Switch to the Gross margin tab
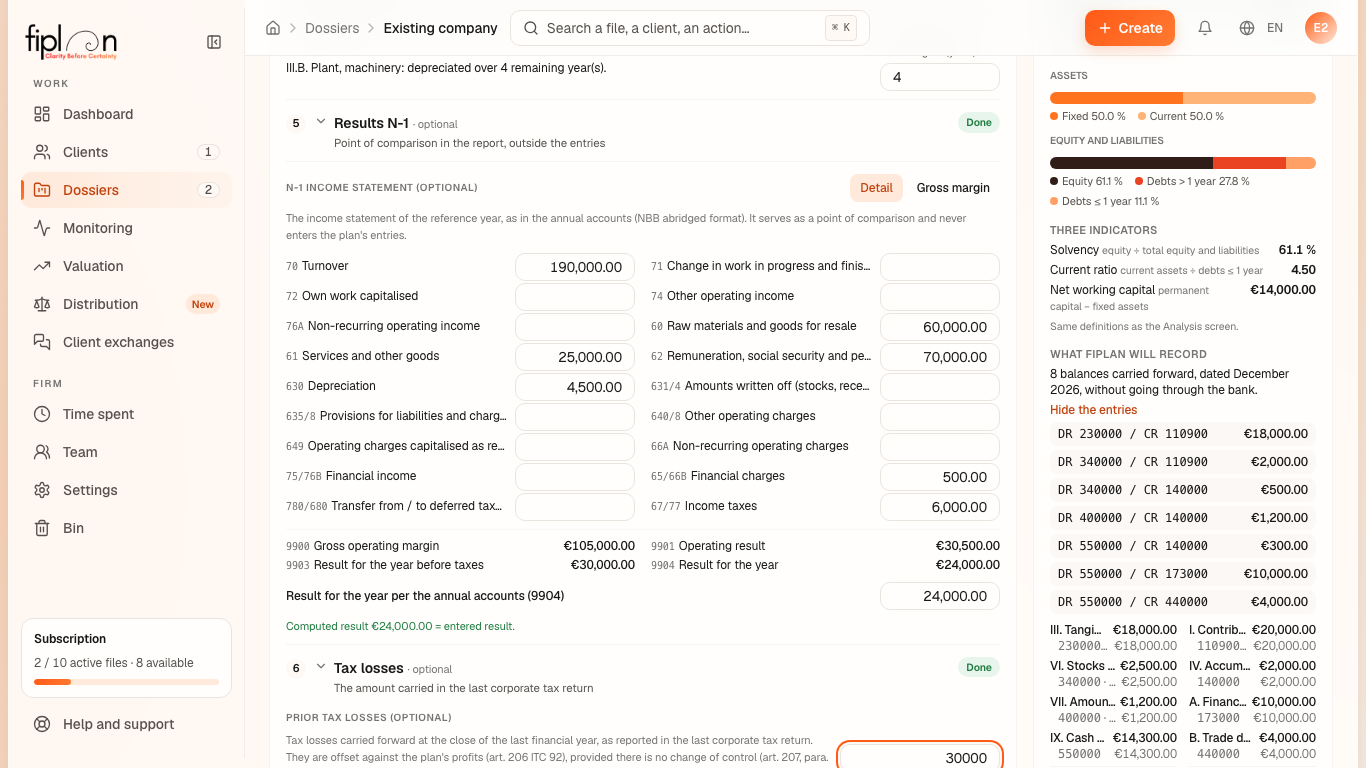The image size is (1366, 768). point(953,188)
